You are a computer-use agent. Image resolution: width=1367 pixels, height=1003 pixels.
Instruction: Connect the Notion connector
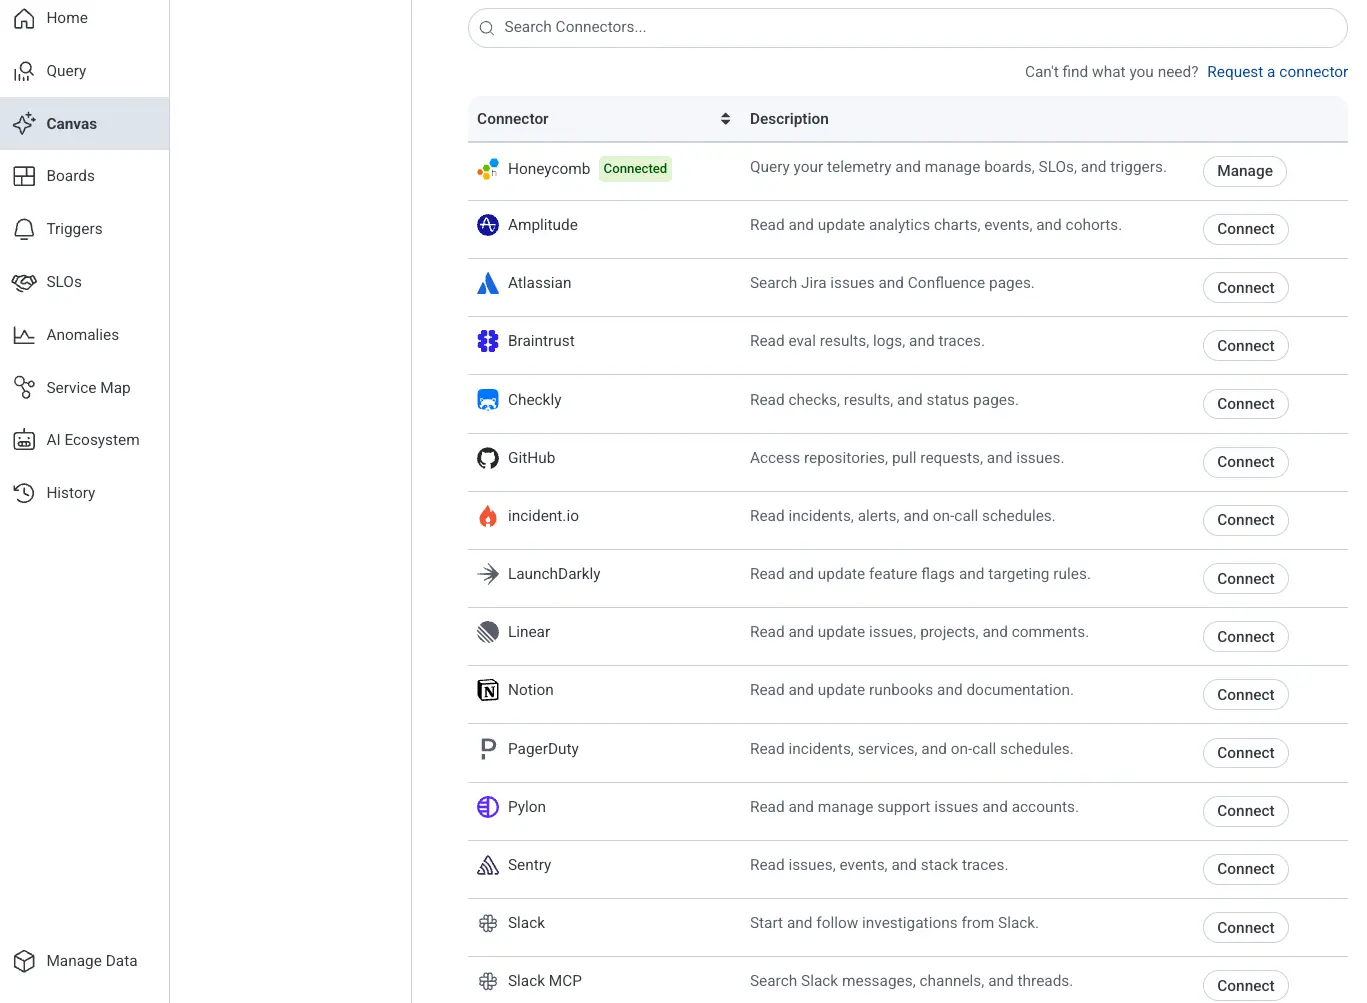coord(1246,695)
